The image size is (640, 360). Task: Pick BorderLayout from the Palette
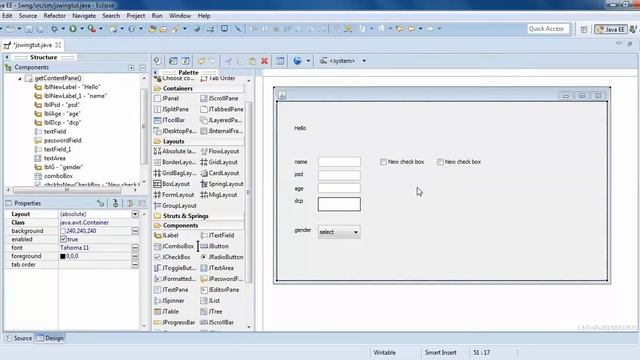(175, 162)
